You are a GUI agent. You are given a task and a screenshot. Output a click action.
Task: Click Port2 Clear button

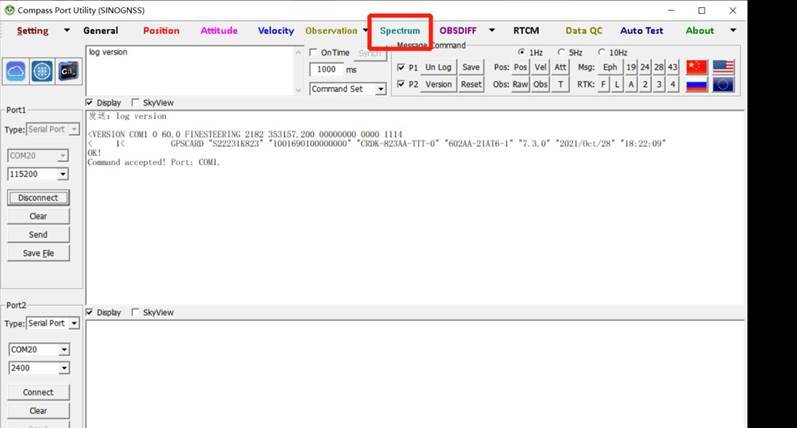point(38,411)
